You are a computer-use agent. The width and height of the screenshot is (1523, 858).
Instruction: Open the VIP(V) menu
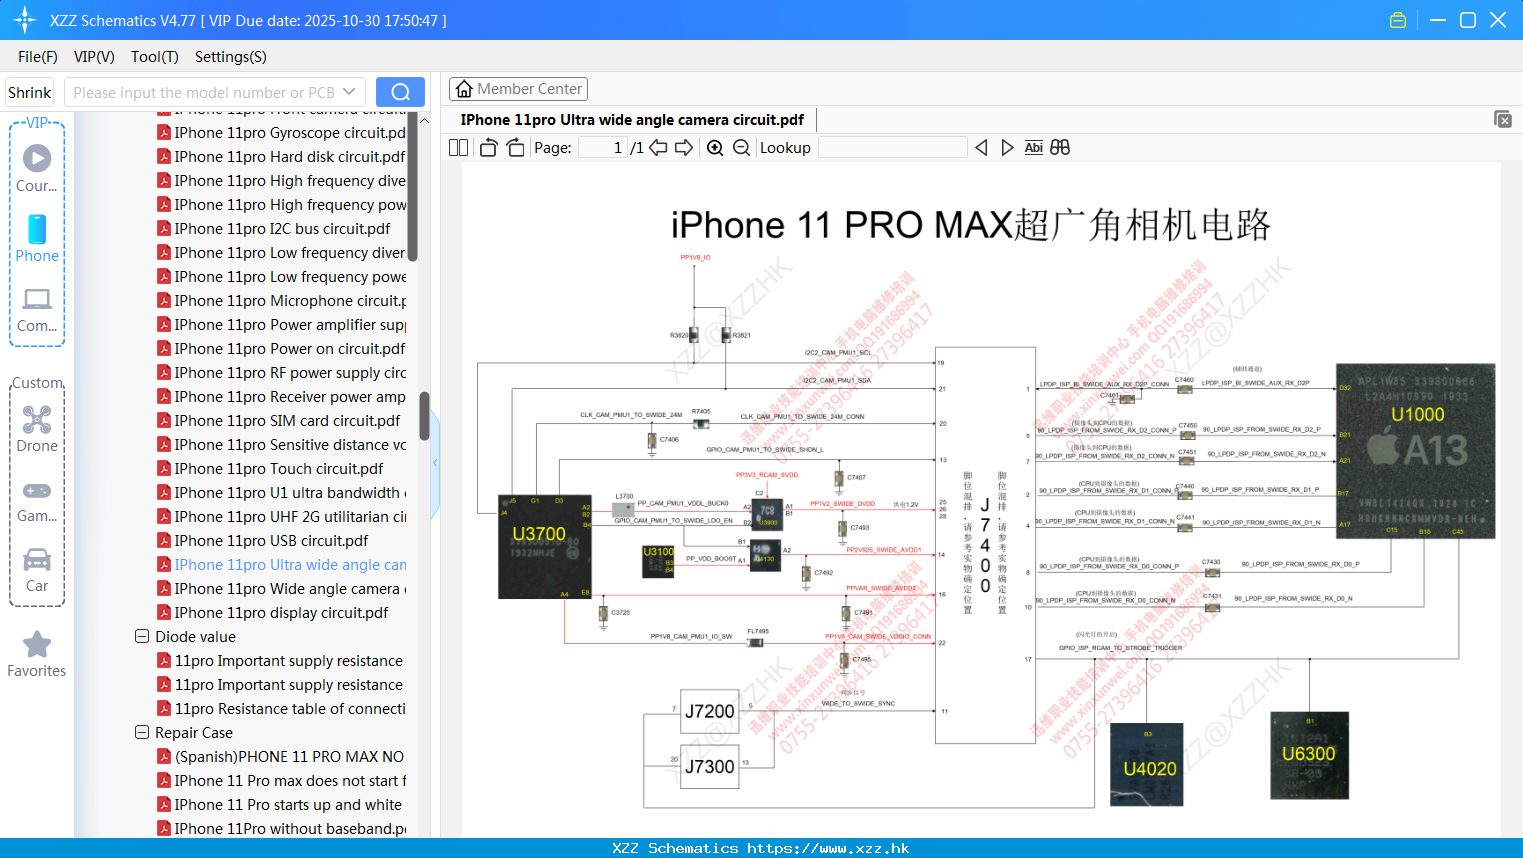pos(94,57)
